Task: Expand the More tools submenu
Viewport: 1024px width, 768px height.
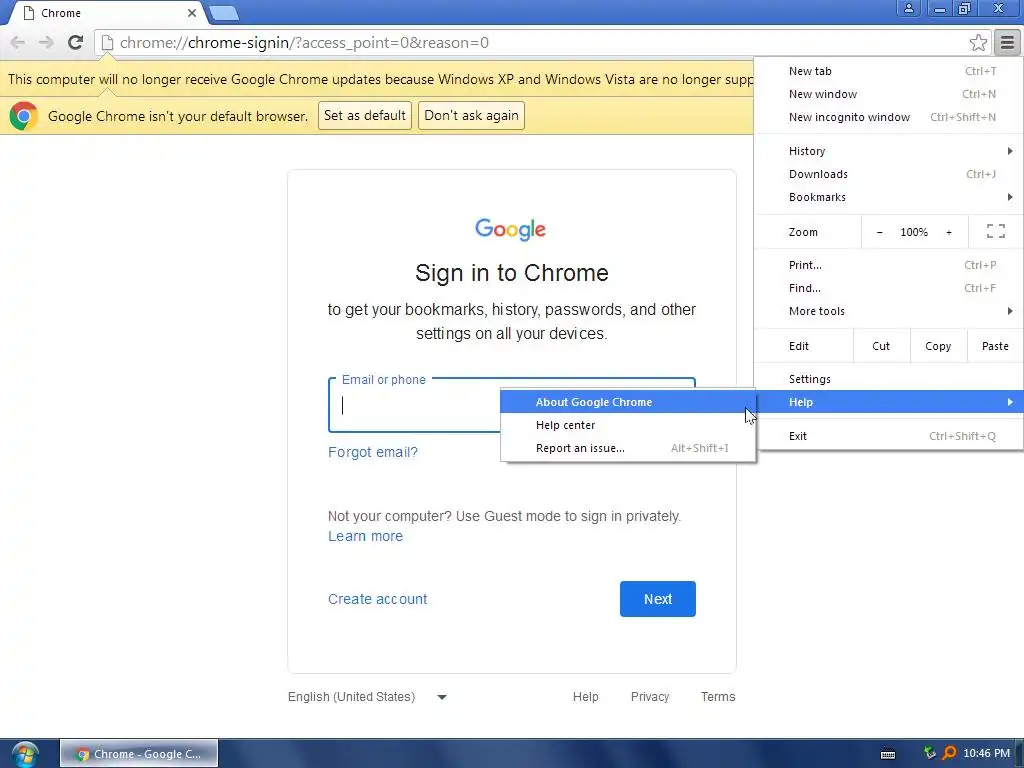Action: (x=888, y=311)
